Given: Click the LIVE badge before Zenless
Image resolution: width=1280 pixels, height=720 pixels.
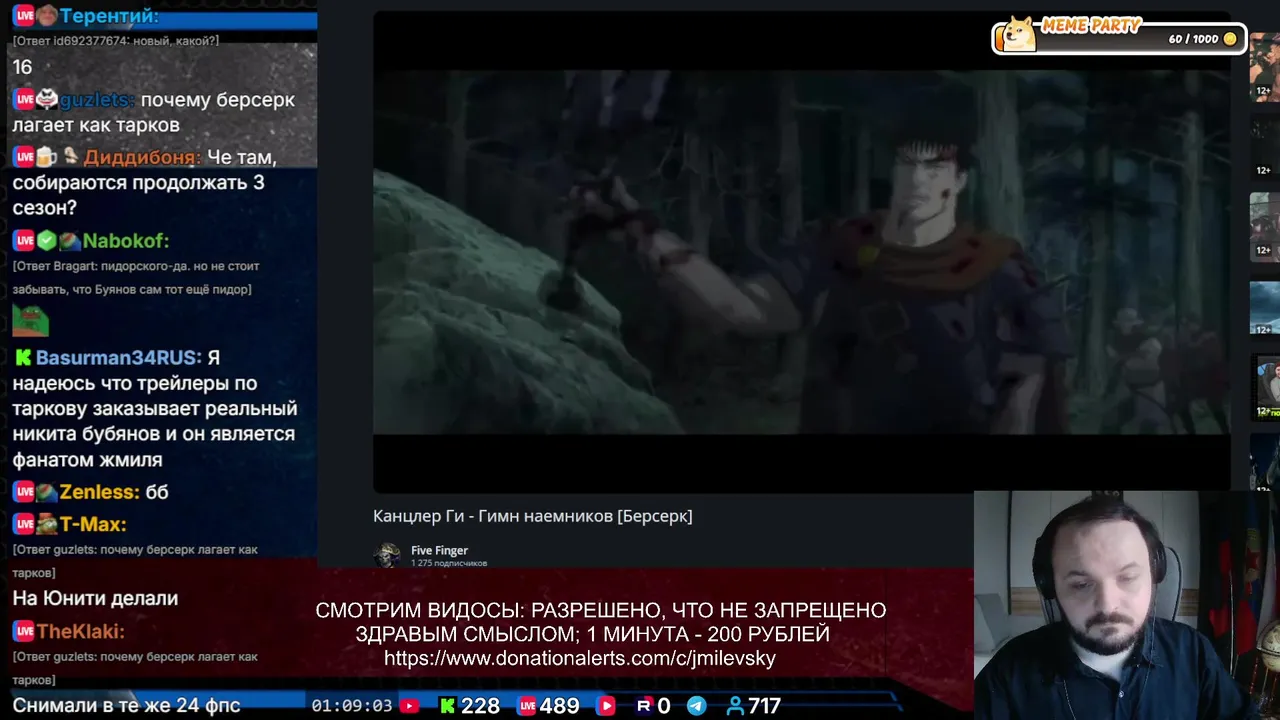Looking at the screenshot, I should coord(23,492).
